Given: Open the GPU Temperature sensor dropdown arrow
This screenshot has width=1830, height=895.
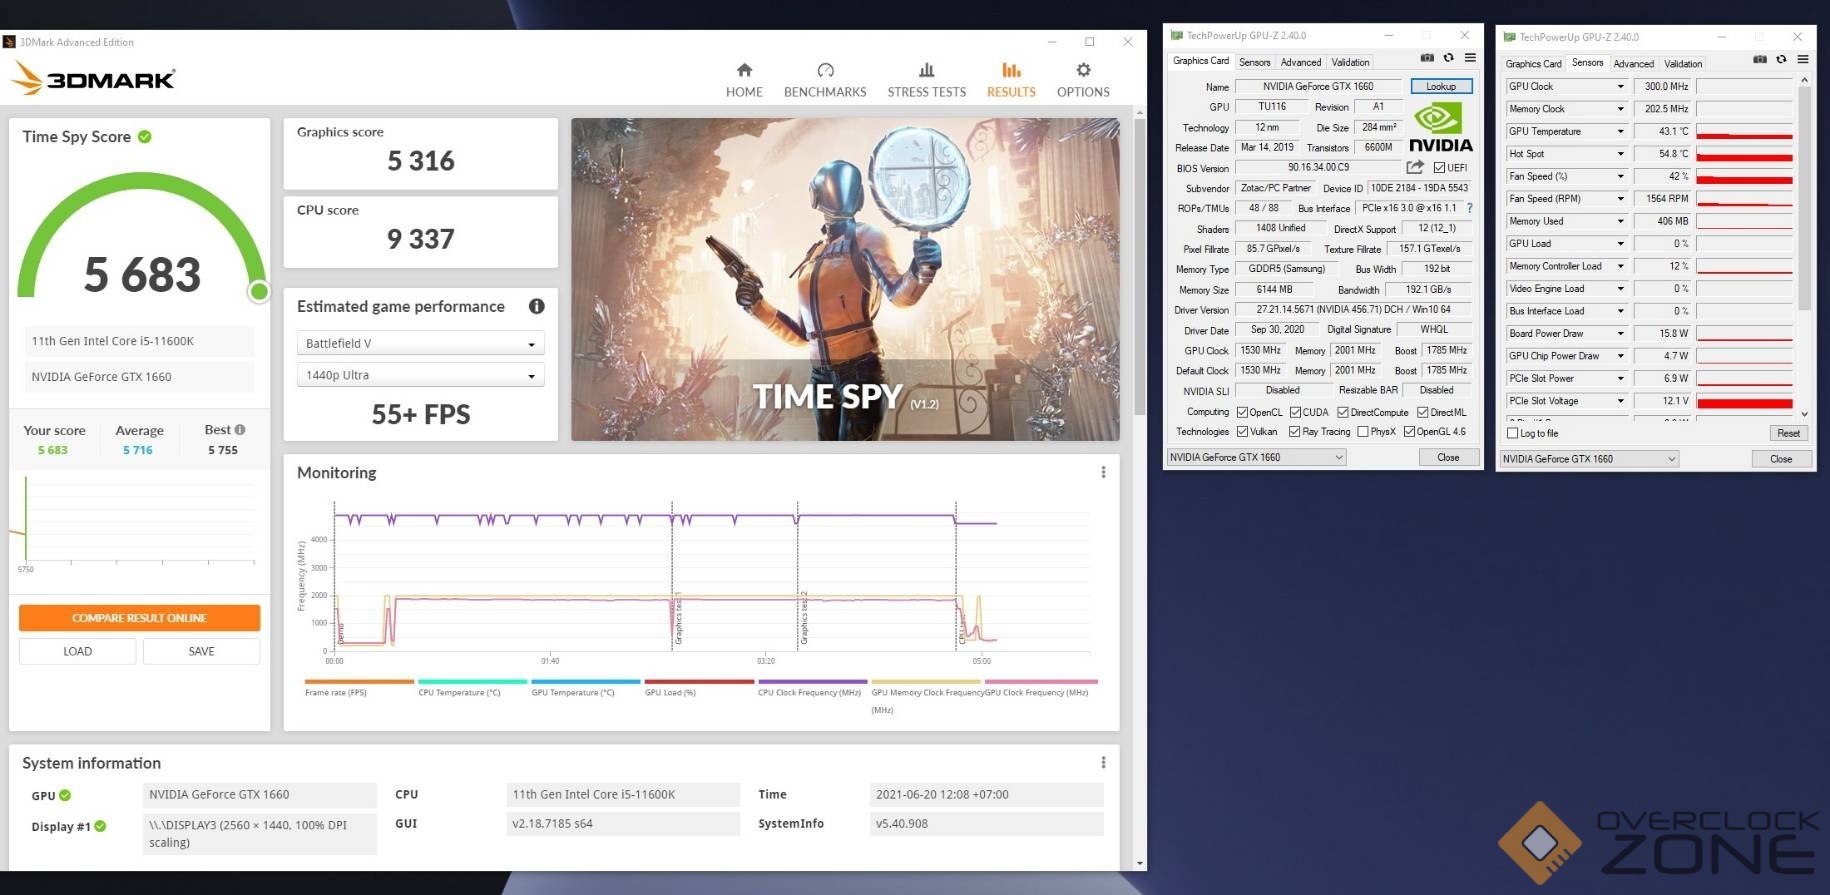Looking at the screenshot, I should tap(1620, 132).
